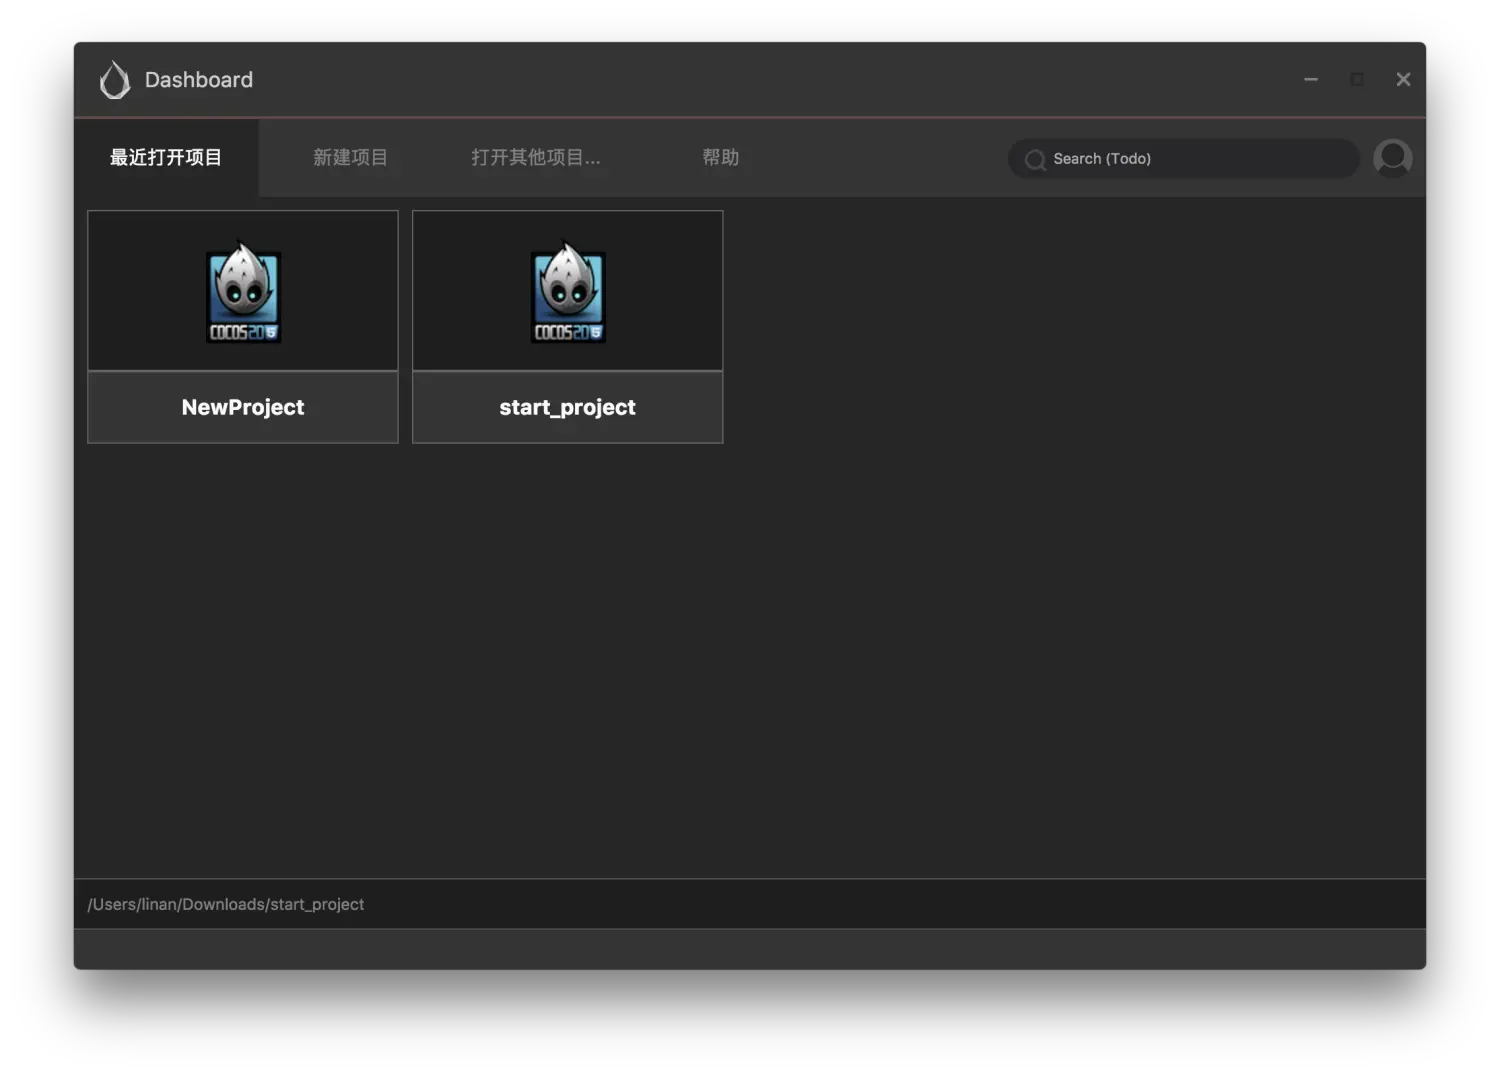
Task: Minimize the Dashboard window
Action: point(1311,79)
